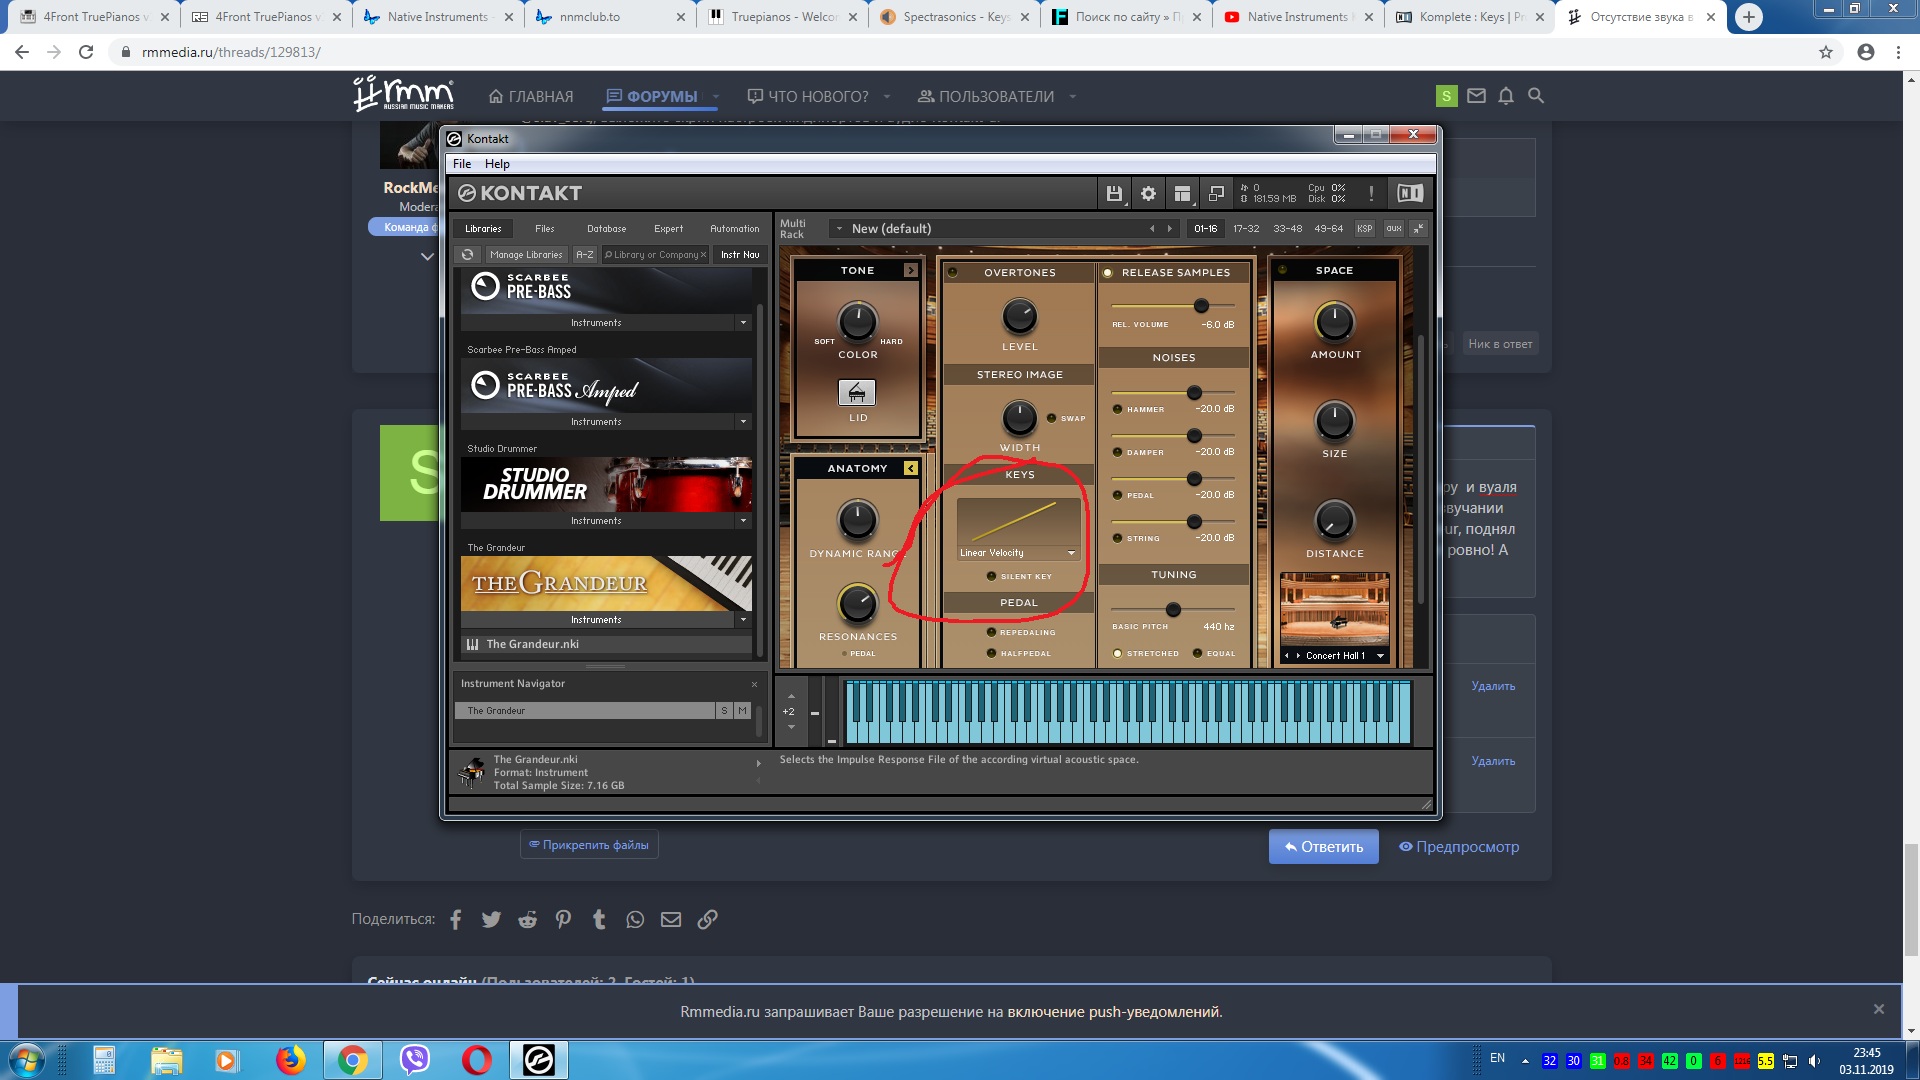Switch to the Files browser tab
Screen dimensions: 1920x1080
(x=544, y=229)
